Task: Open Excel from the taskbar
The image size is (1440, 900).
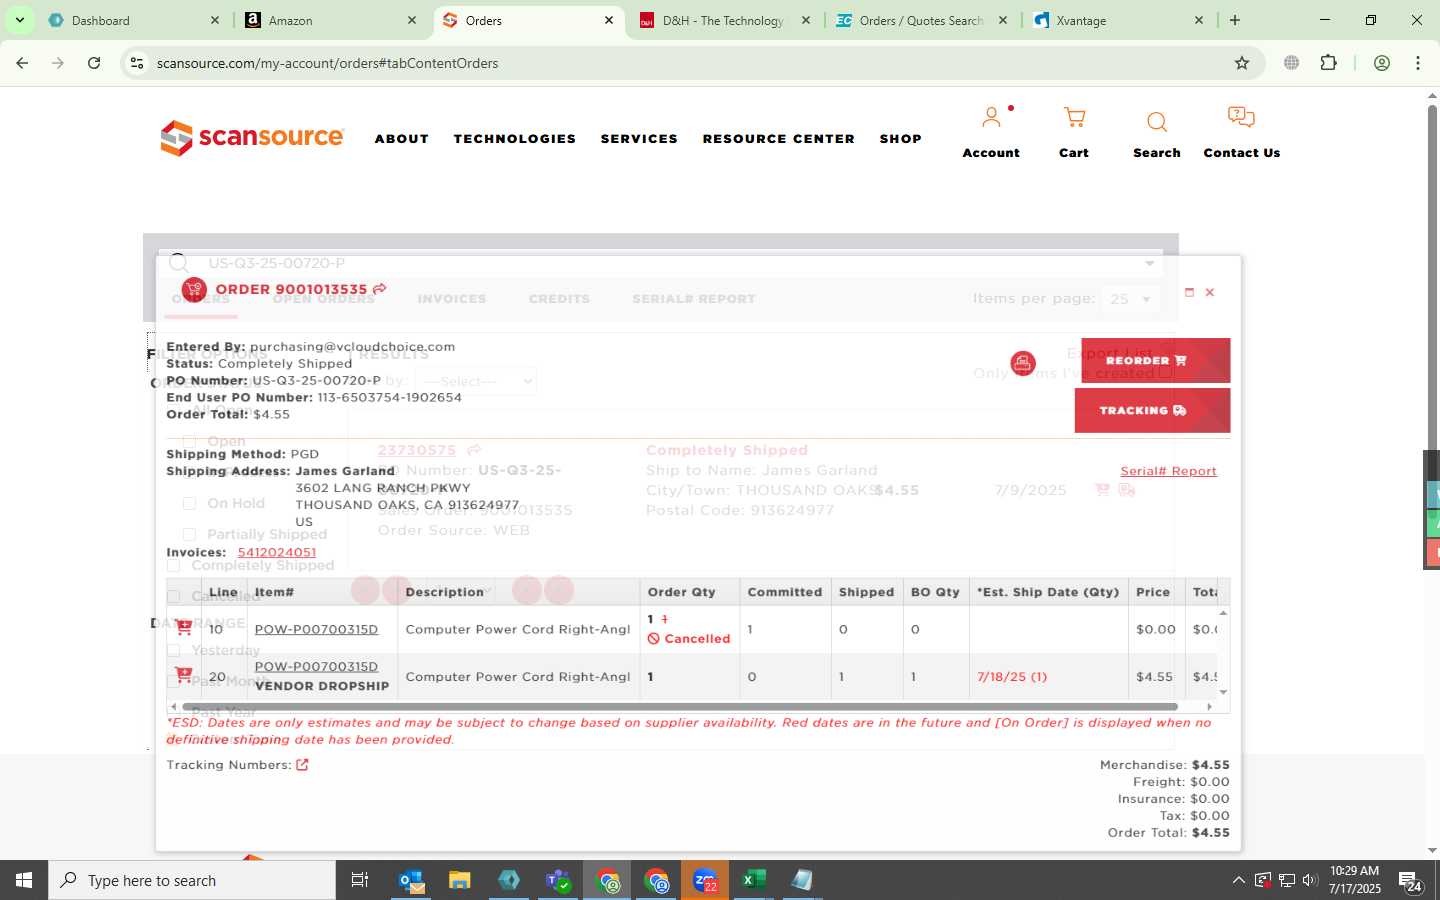Action: 753,880
